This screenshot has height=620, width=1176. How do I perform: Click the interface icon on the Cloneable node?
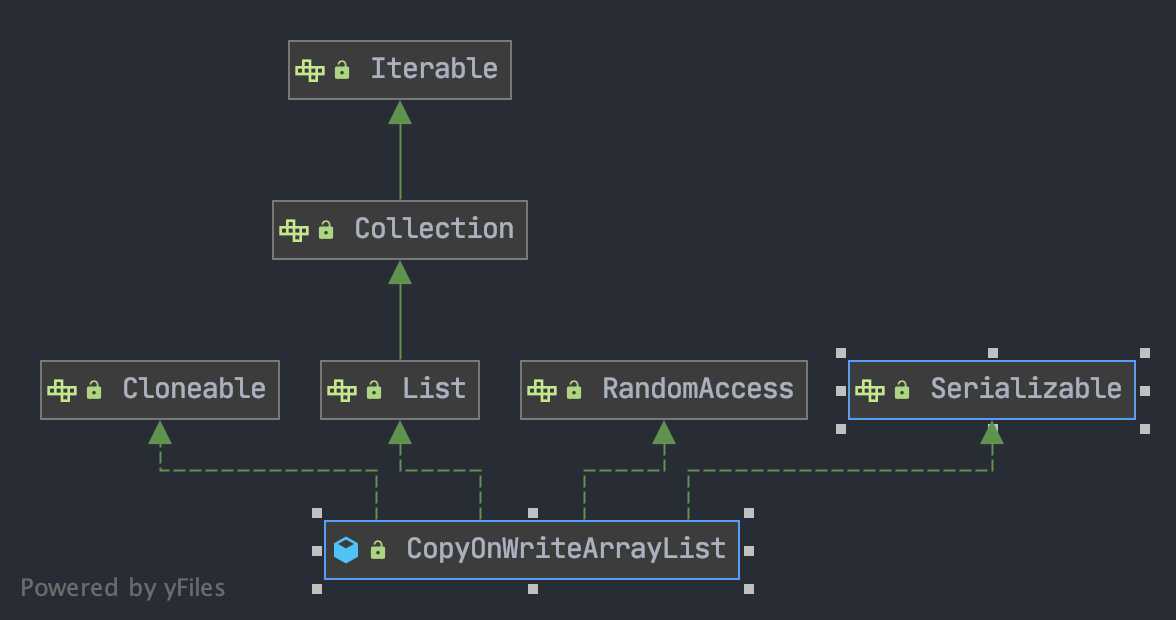click(x=62, y=391)
